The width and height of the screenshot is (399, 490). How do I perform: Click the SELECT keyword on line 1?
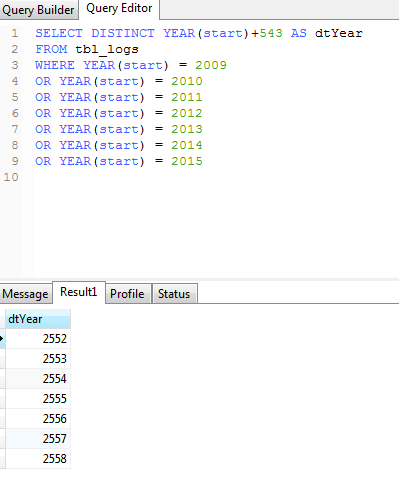(59, 33)
